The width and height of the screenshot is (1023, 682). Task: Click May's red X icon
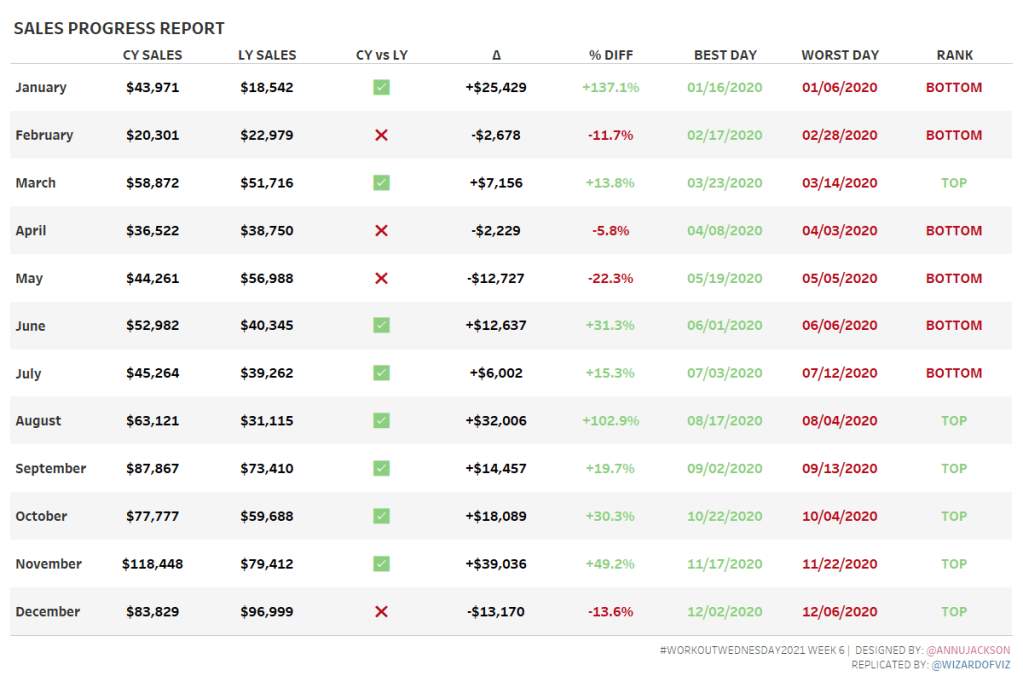381,278
